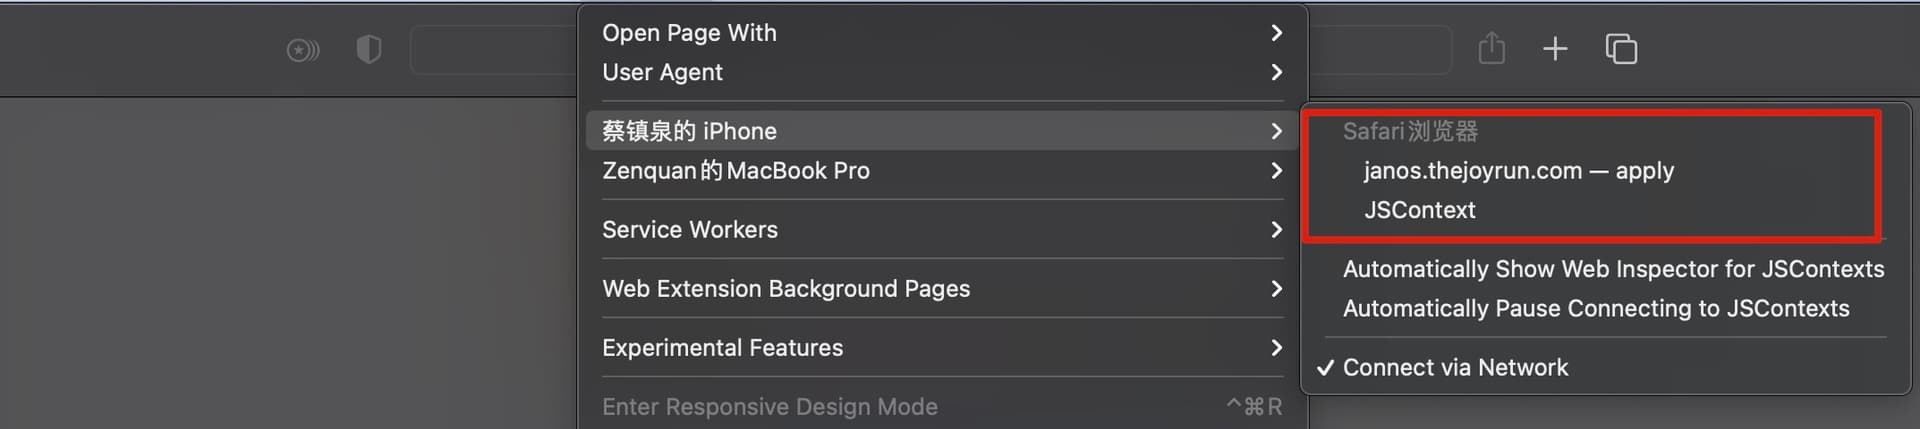Select janos.thejoyrun.com — apply page

click(x=1518, y=171)
